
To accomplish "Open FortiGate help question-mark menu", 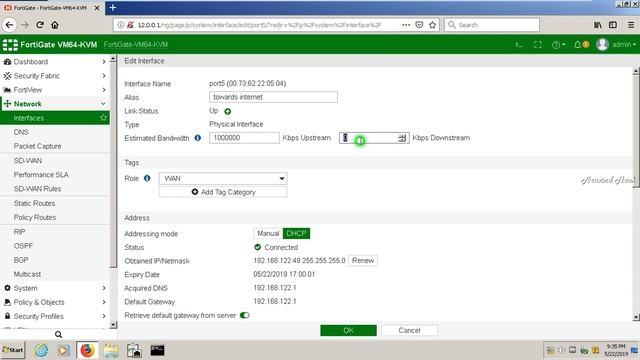I will click(558, 44).
